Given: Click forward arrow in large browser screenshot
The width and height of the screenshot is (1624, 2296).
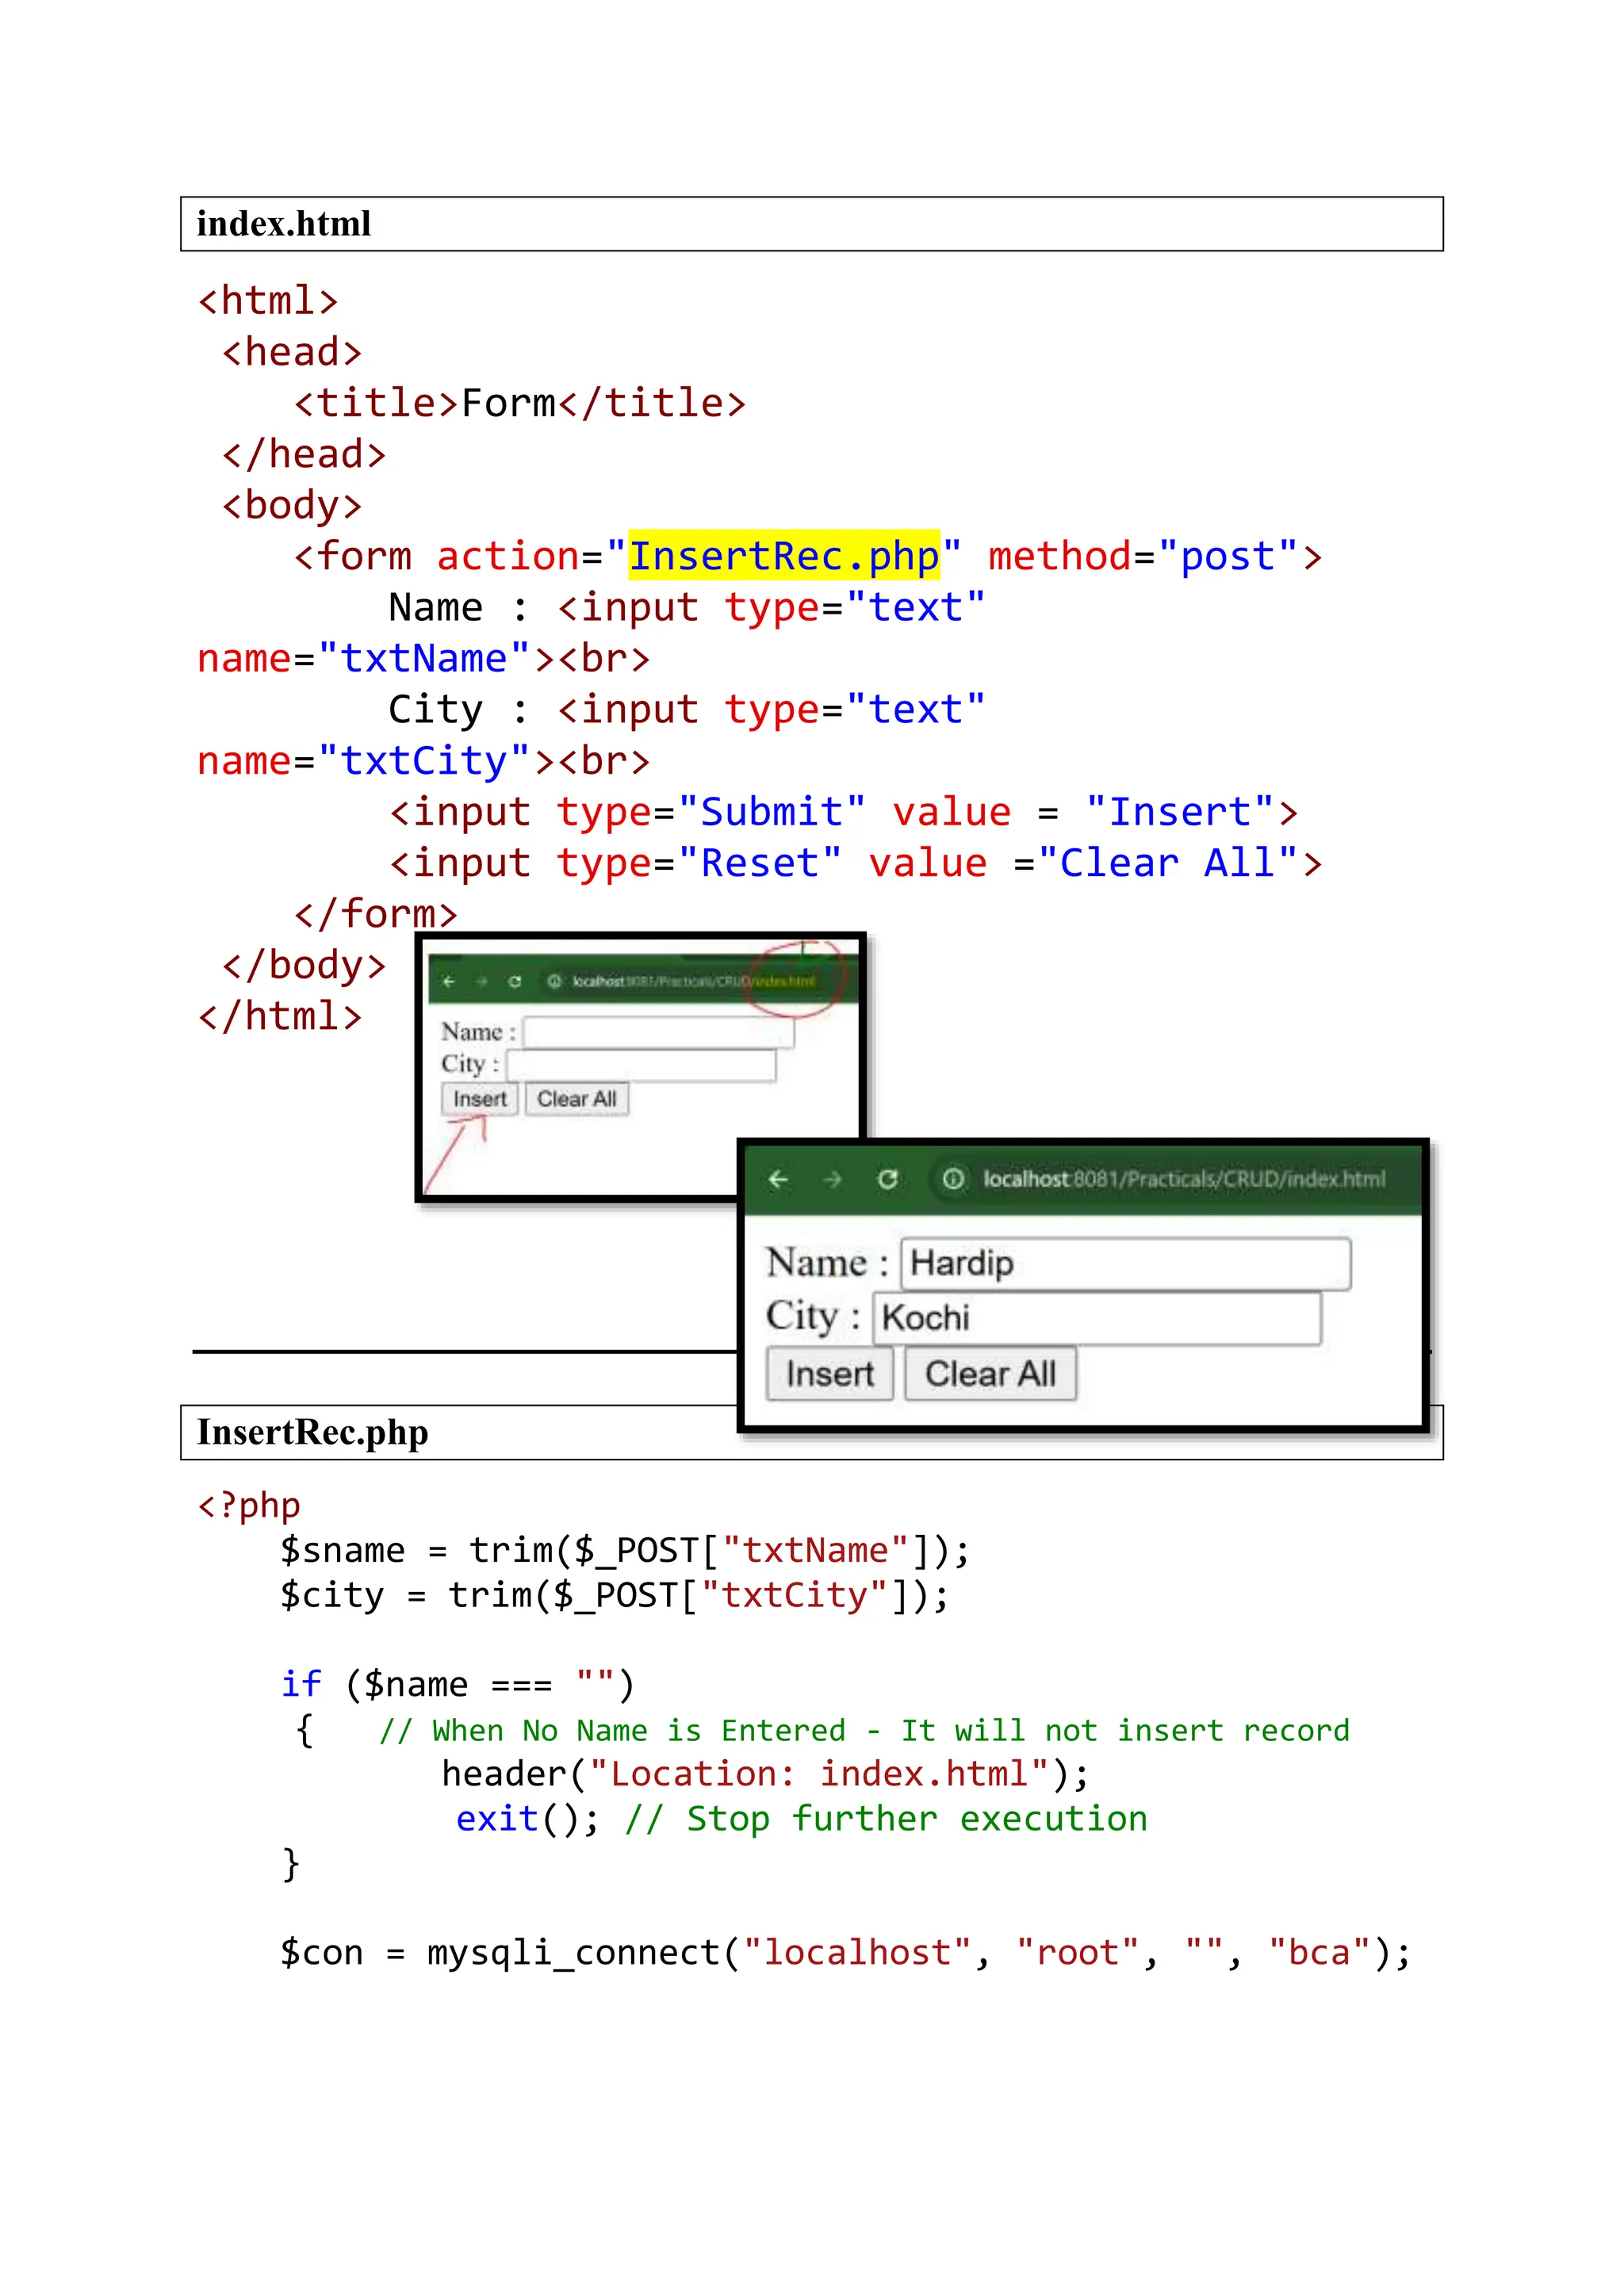Looking at the screenshot, I should 832,1180.
